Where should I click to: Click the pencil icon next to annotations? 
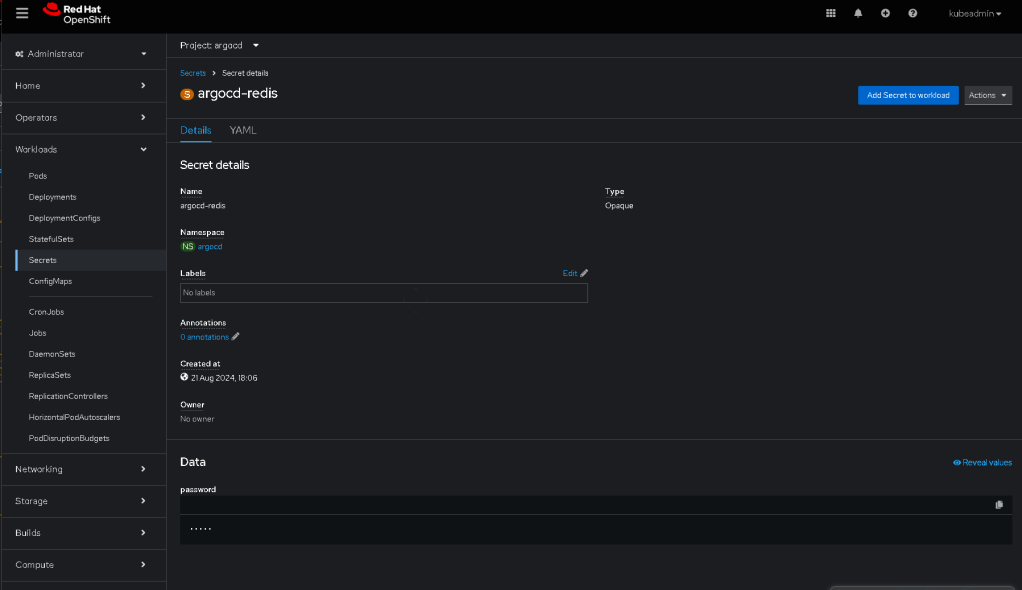pyautogui.click(x=235, y=336)
